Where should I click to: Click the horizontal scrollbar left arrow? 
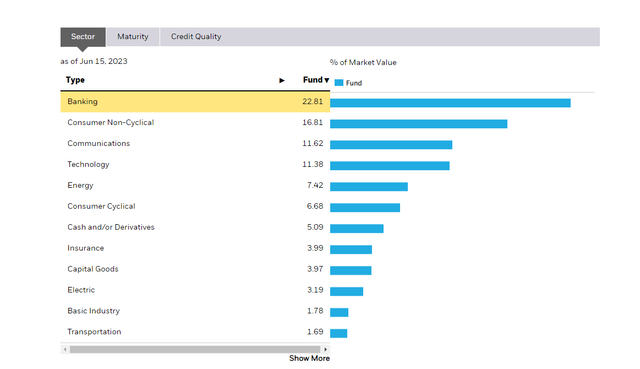65,349
